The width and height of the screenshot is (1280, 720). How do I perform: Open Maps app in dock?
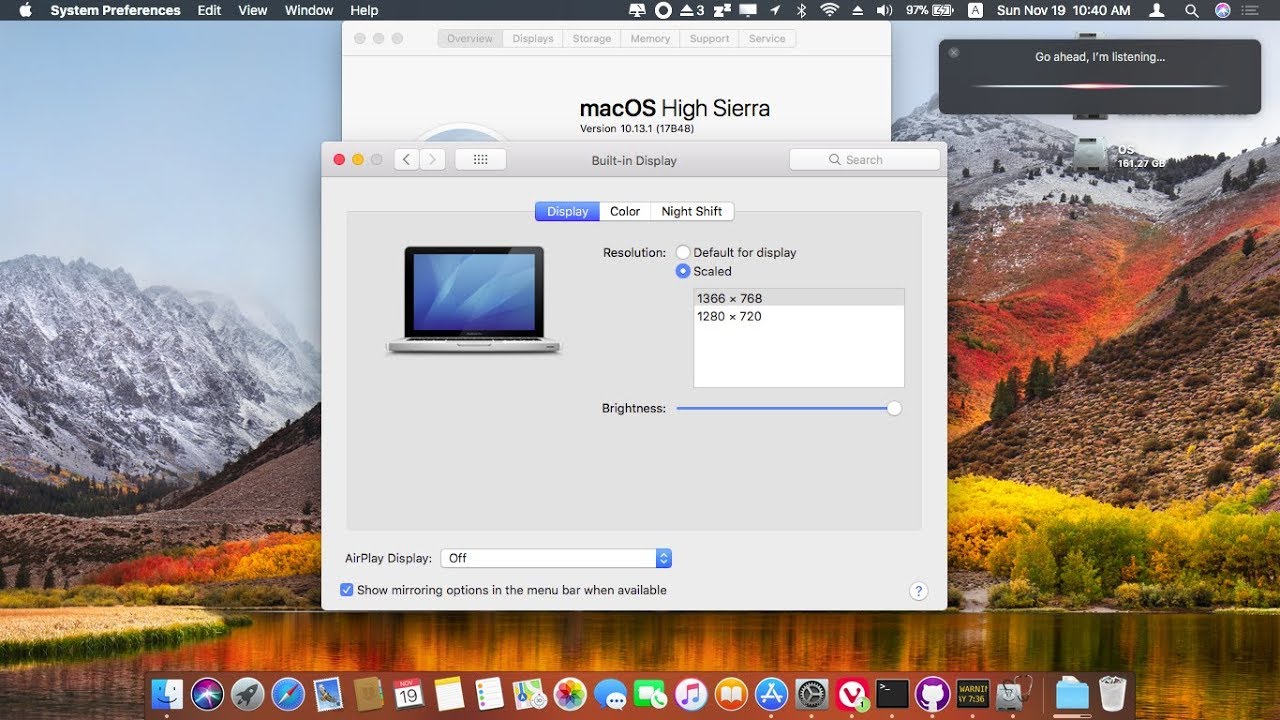529,693
